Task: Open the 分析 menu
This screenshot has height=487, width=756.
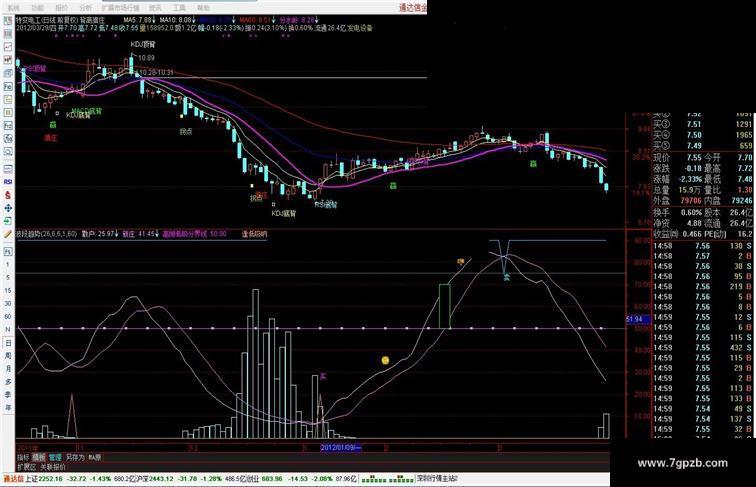Action: pyautogui.click(x=85, y=8)
